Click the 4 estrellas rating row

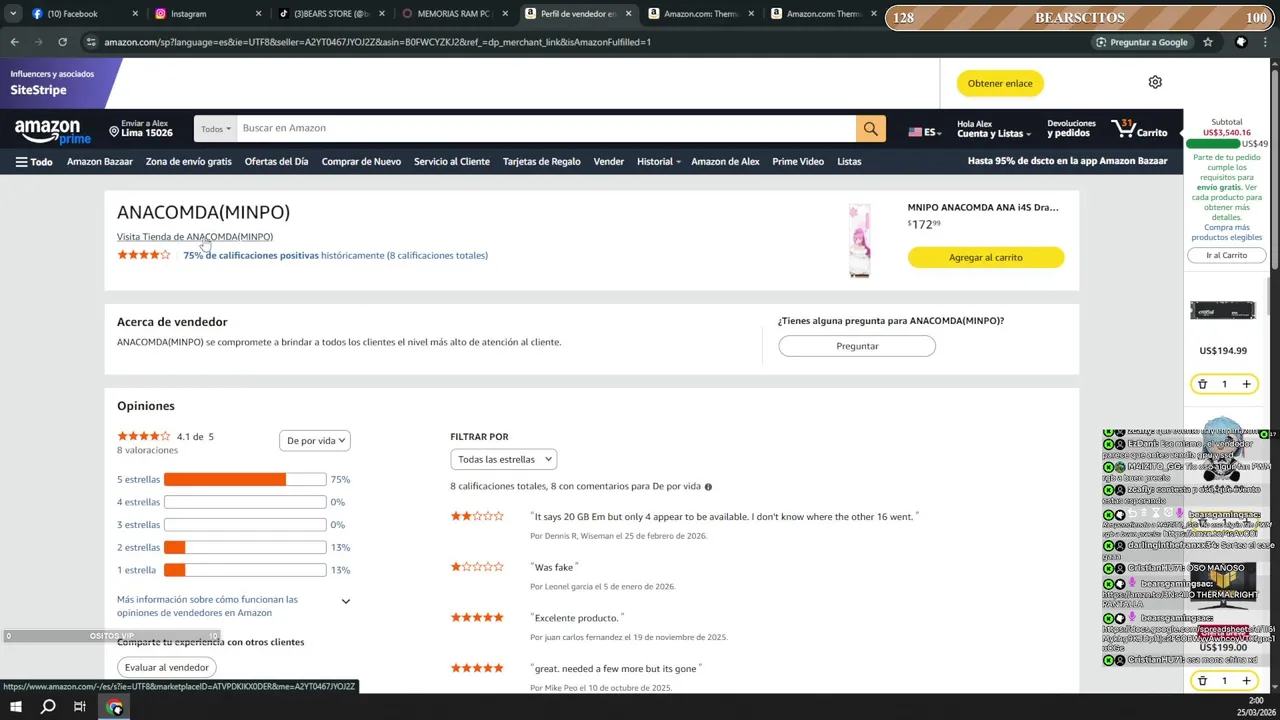[233, 502]
